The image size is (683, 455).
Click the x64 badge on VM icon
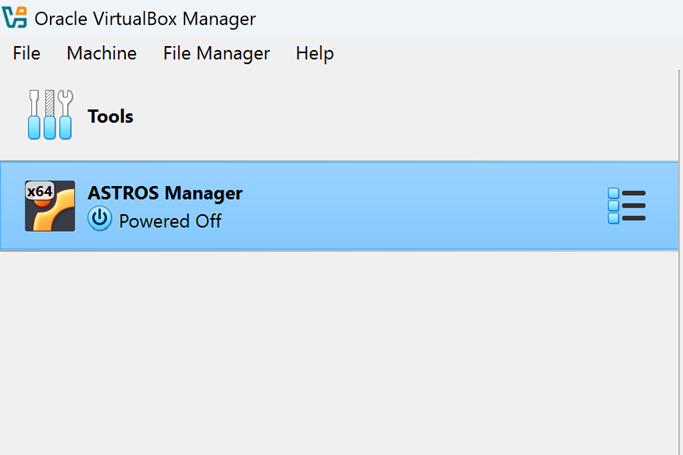(x=39, y=191)
